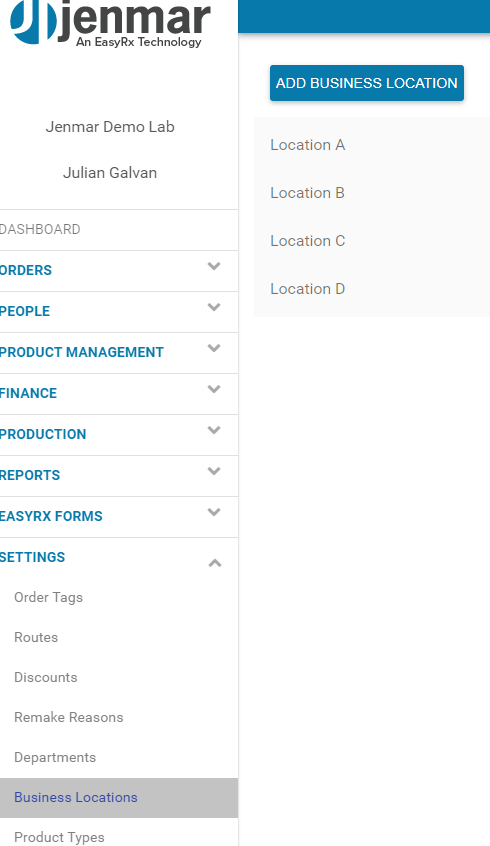Open Departments settings page

pyautogui.click(x=55, y=757)
